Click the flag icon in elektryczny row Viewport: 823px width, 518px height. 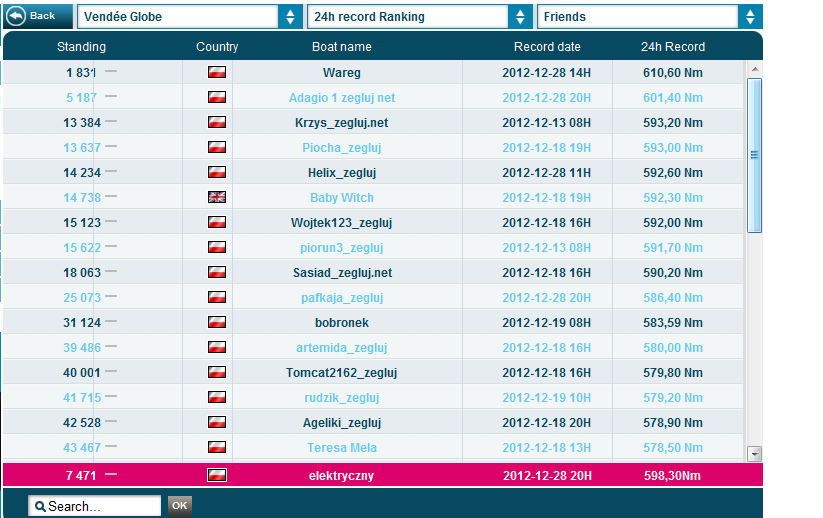[217, 475]
